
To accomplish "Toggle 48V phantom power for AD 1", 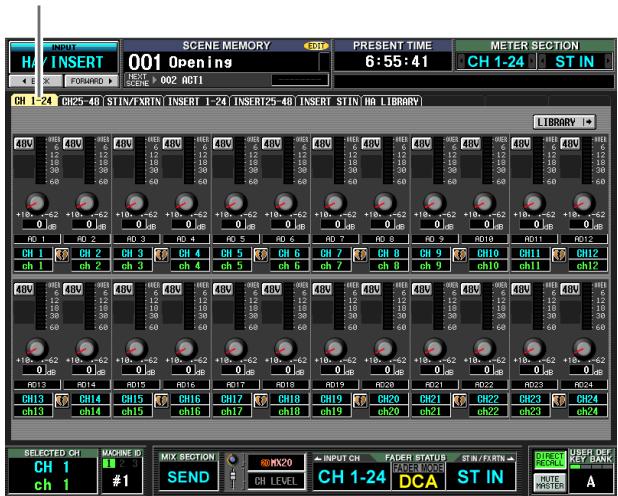I will 24,144.
